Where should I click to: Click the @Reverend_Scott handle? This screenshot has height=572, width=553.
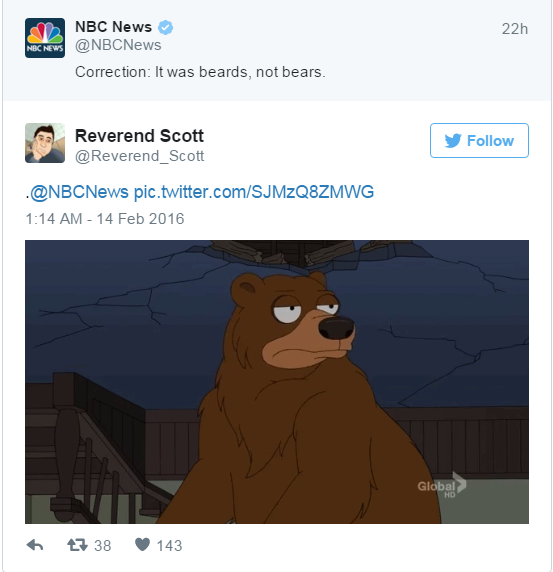pos(139,156)
